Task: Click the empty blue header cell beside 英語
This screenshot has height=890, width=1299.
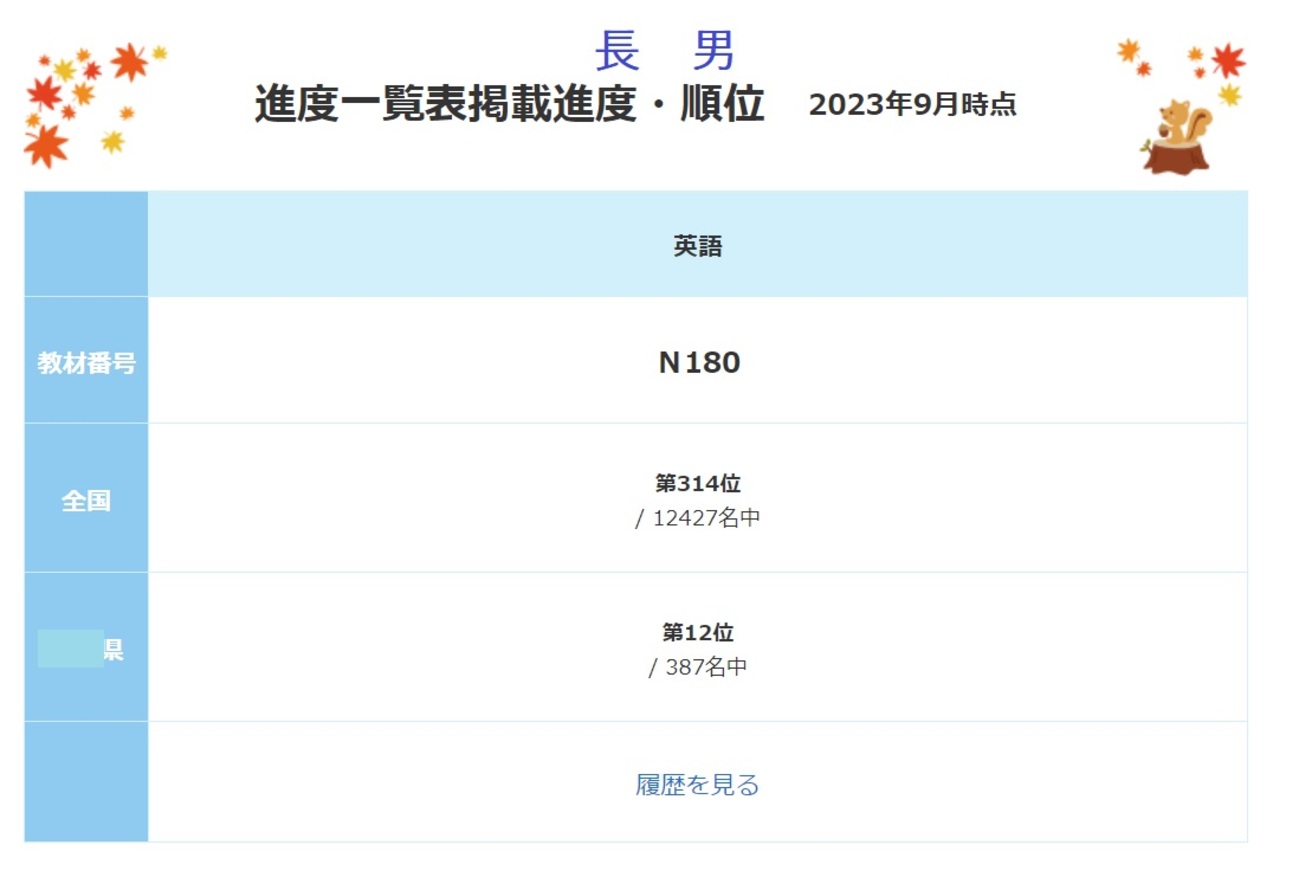Action: [86, 244]
